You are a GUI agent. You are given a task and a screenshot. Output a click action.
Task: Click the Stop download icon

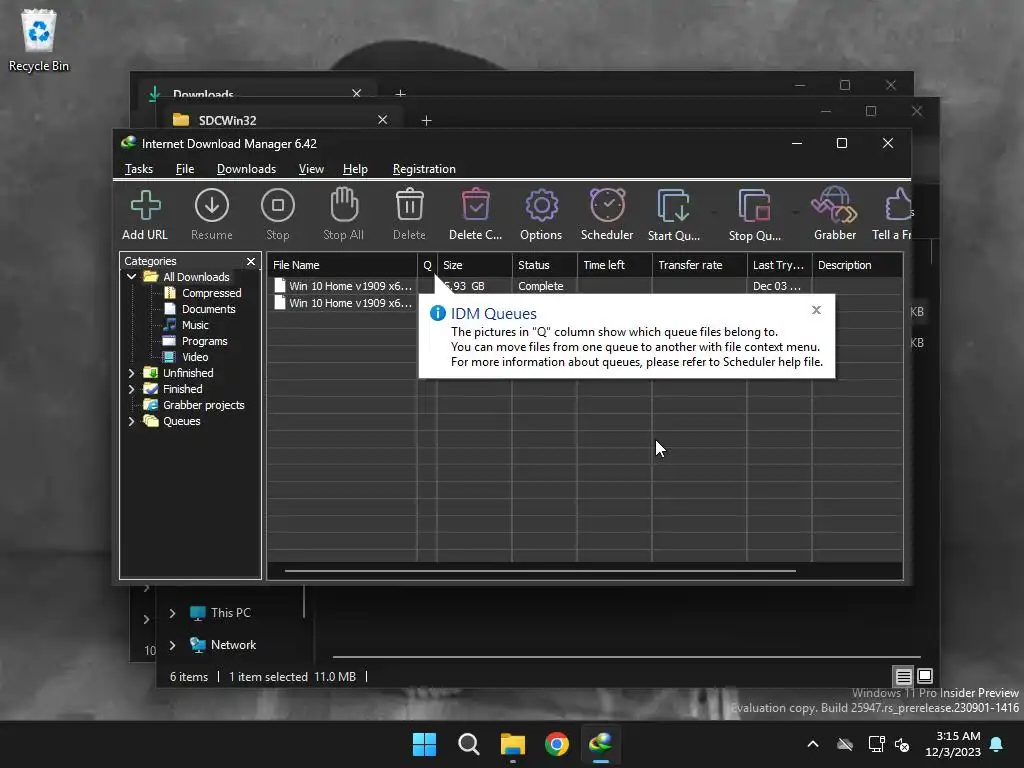point(278,206)
